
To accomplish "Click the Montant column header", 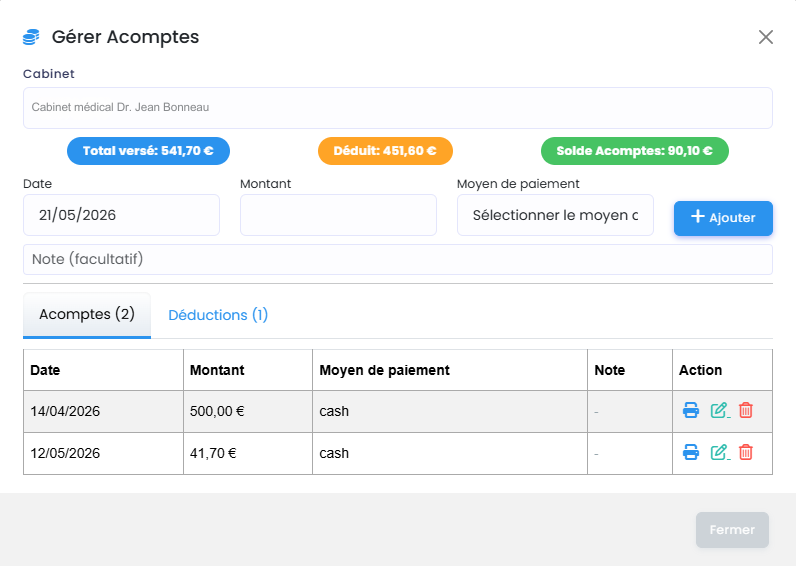I will (x=248, y=370).
